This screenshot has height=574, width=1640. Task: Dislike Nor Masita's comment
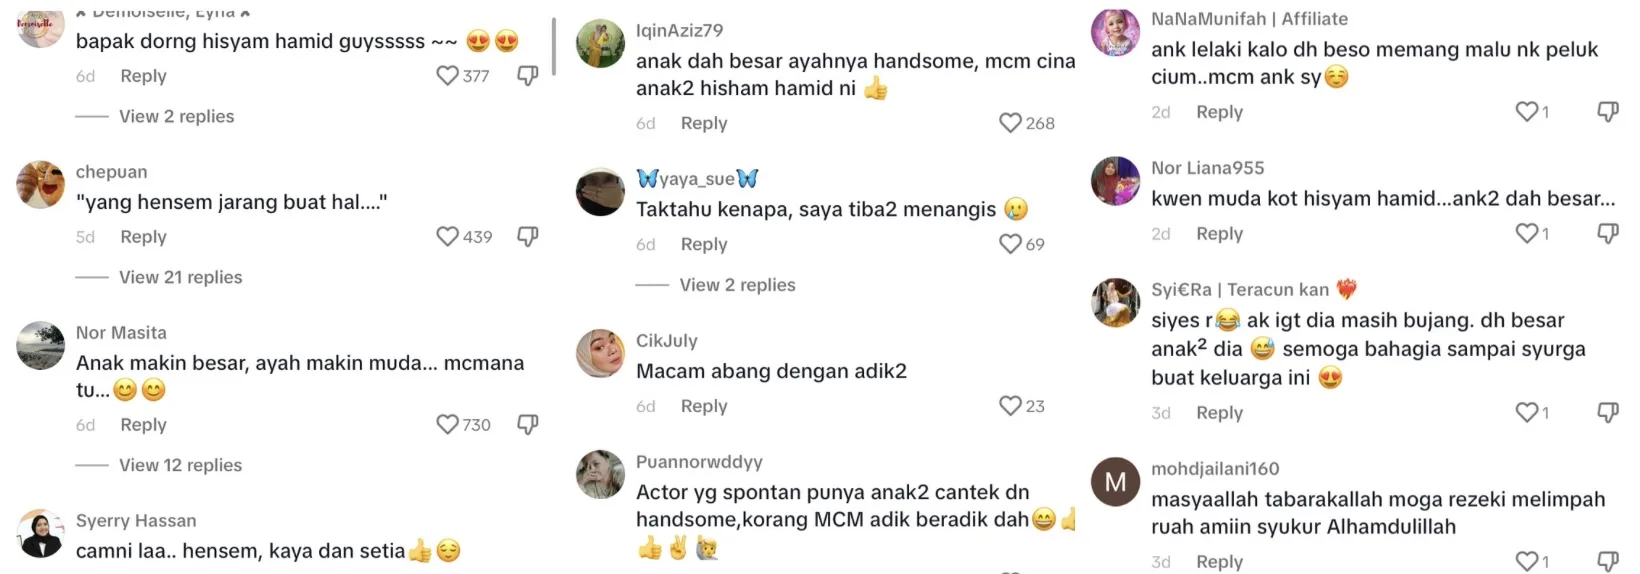click(x=528, y=425)
